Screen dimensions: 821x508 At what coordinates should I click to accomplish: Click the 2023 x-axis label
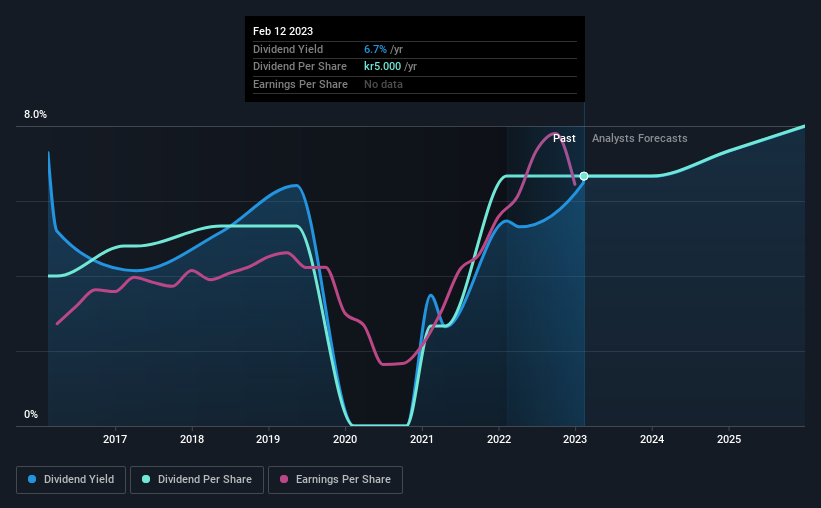pos(575,439)
